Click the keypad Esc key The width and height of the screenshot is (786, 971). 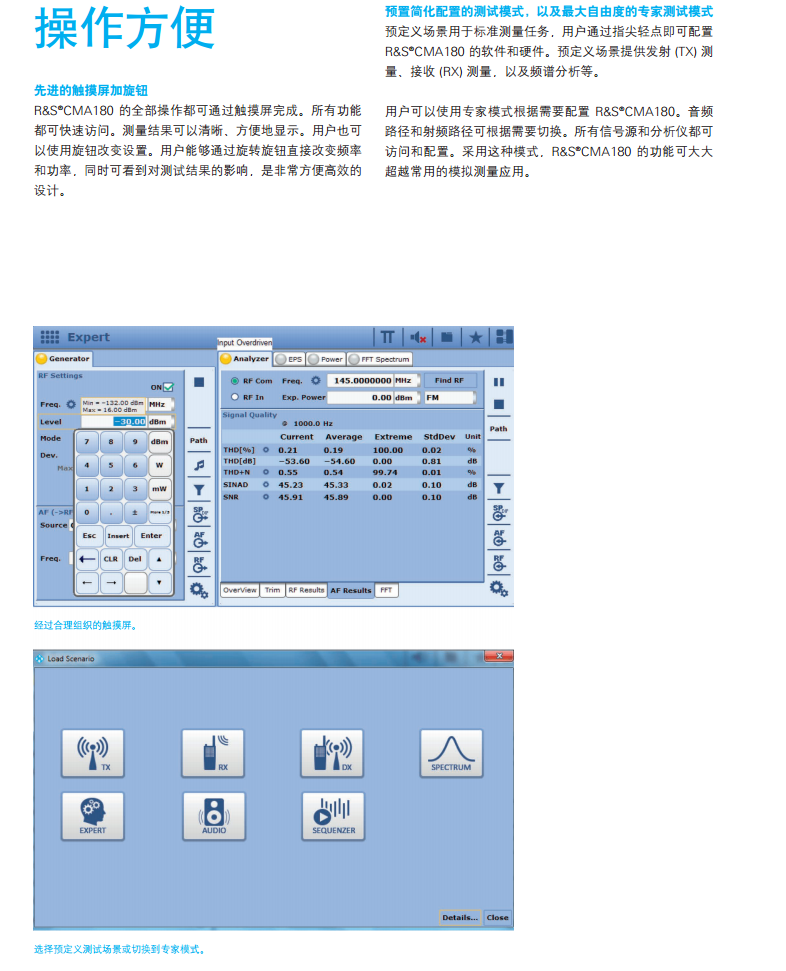coord(89,536)
